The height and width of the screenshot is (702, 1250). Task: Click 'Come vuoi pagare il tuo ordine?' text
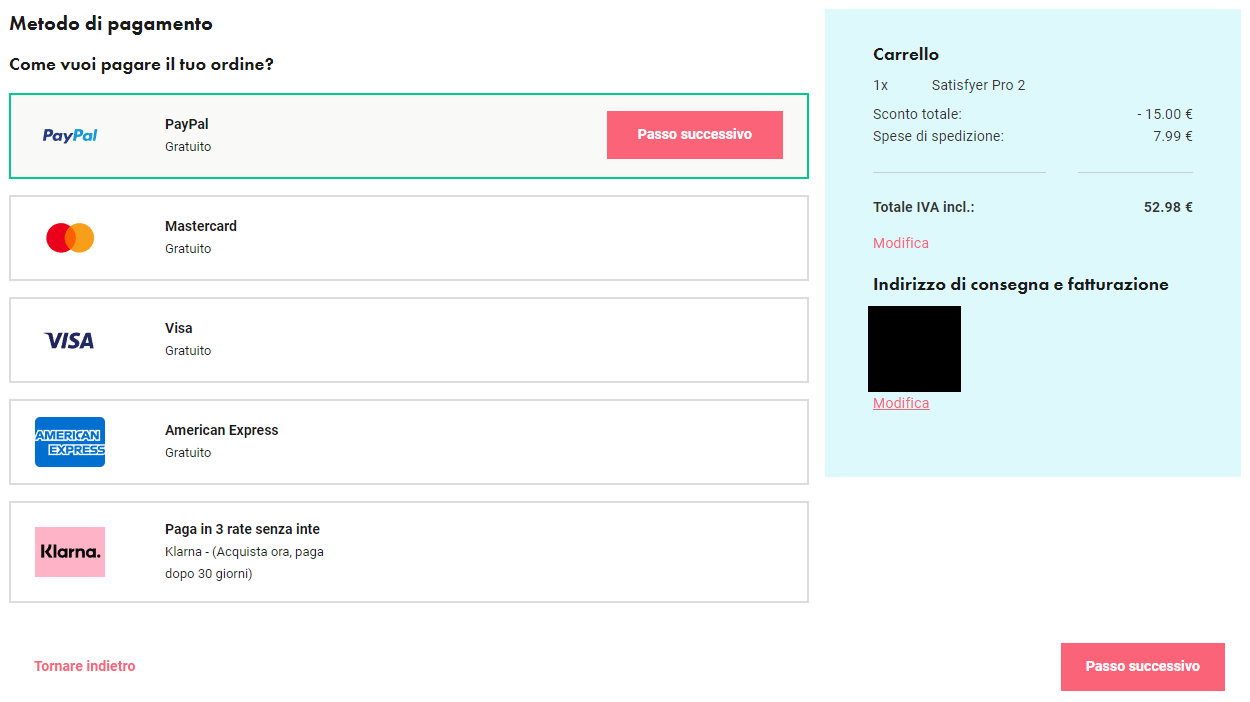click(142, 64)
